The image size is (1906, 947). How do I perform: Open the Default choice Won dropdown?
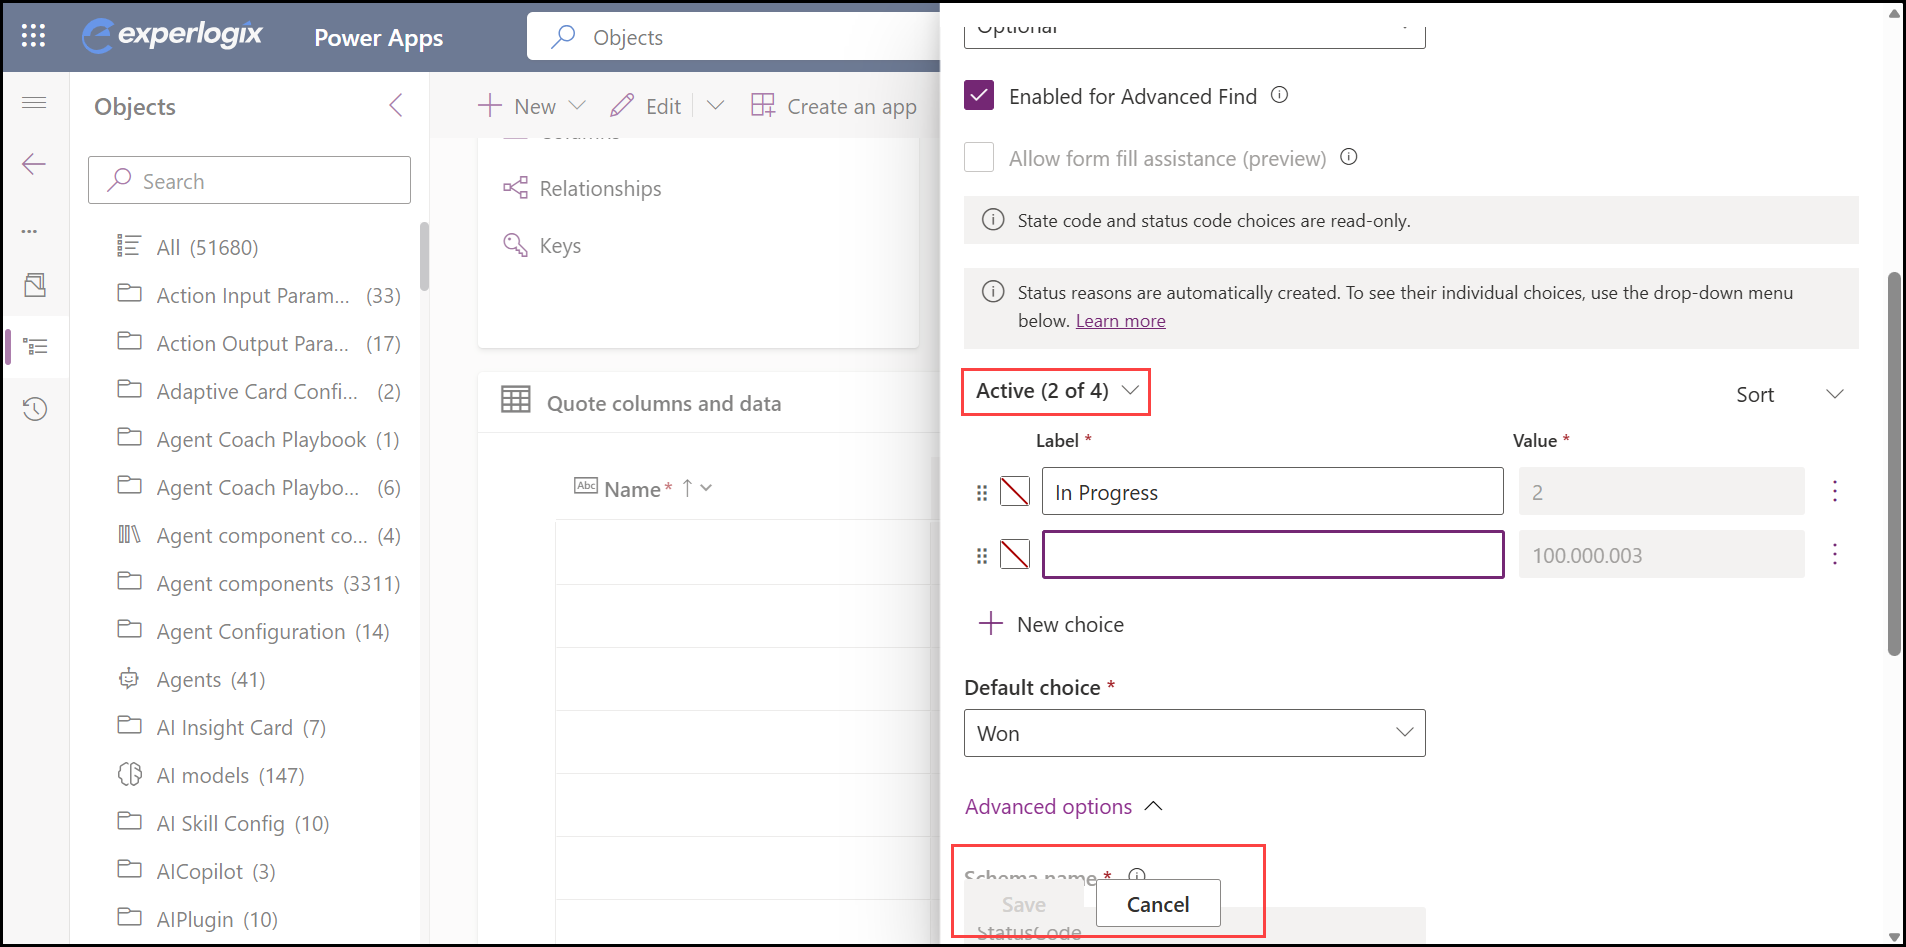[1195, 733]
